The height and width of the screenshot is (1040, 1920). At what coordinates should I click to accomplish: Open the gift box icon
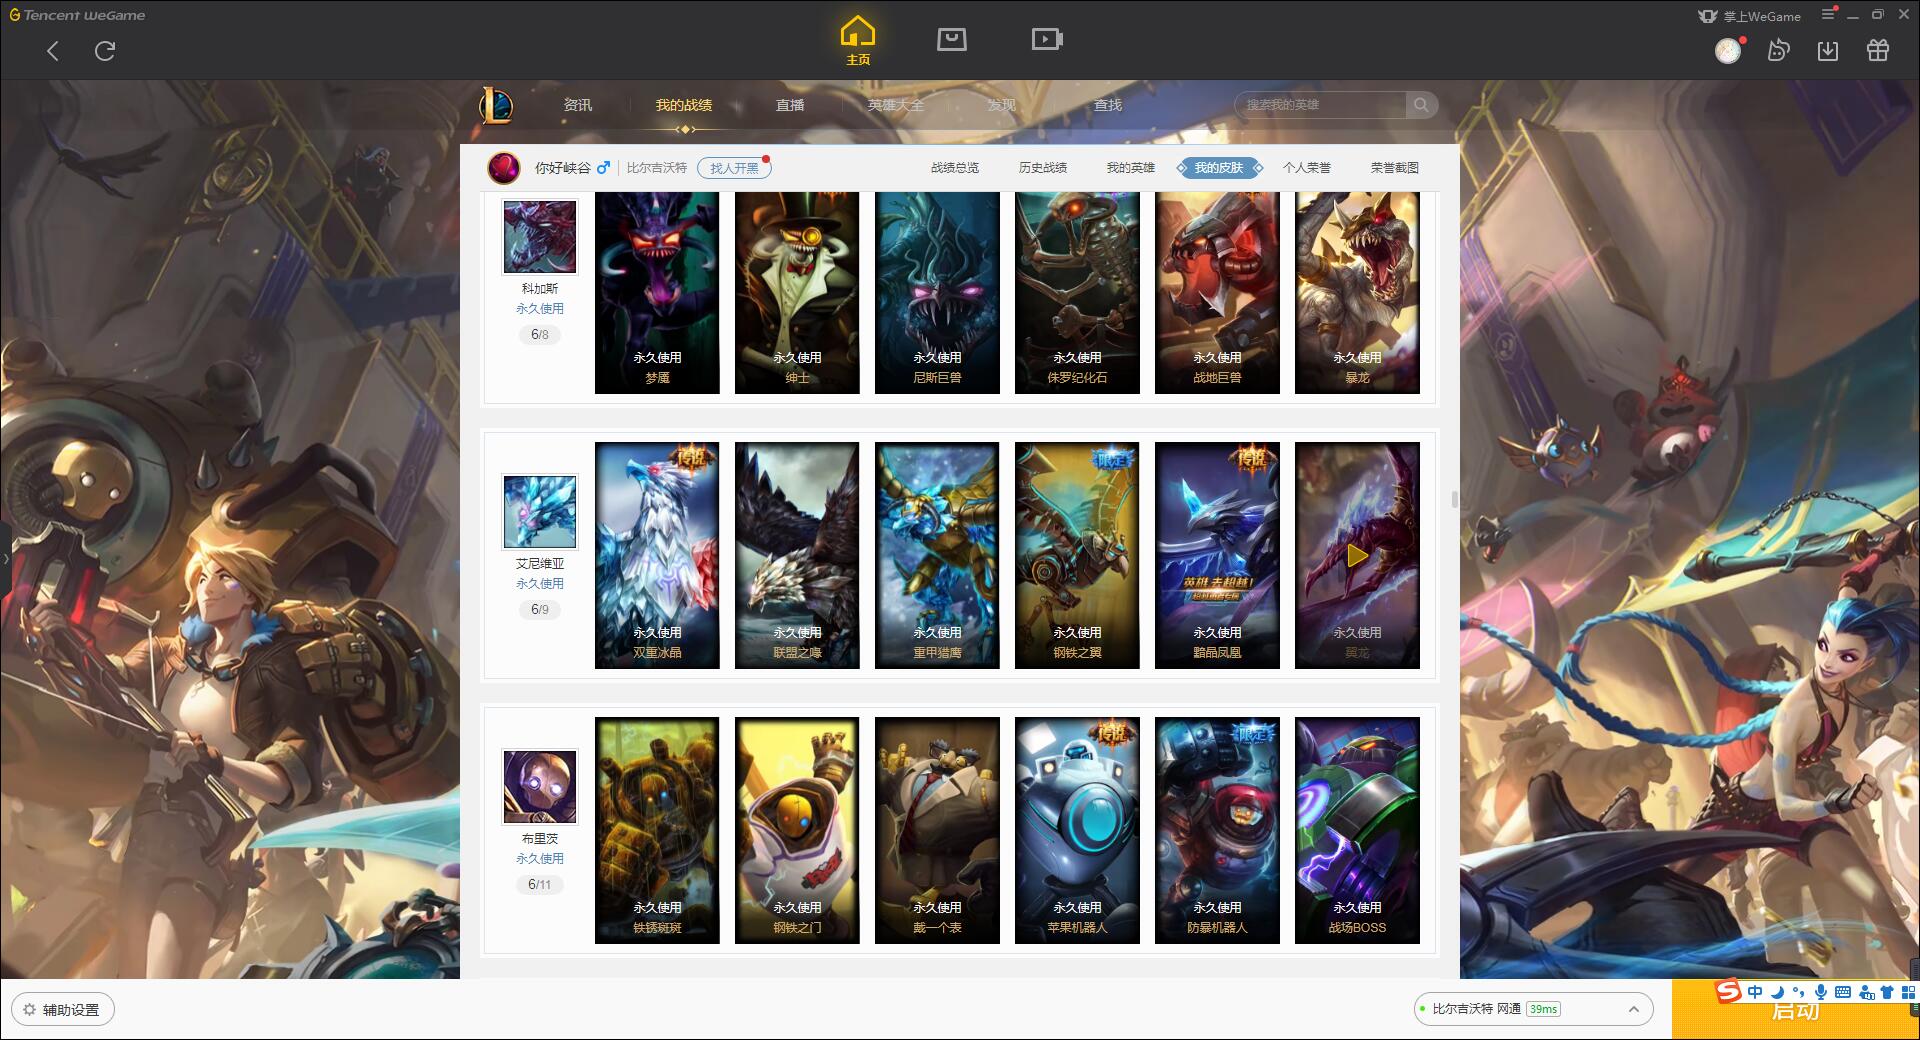click(x=1878, y=50)
